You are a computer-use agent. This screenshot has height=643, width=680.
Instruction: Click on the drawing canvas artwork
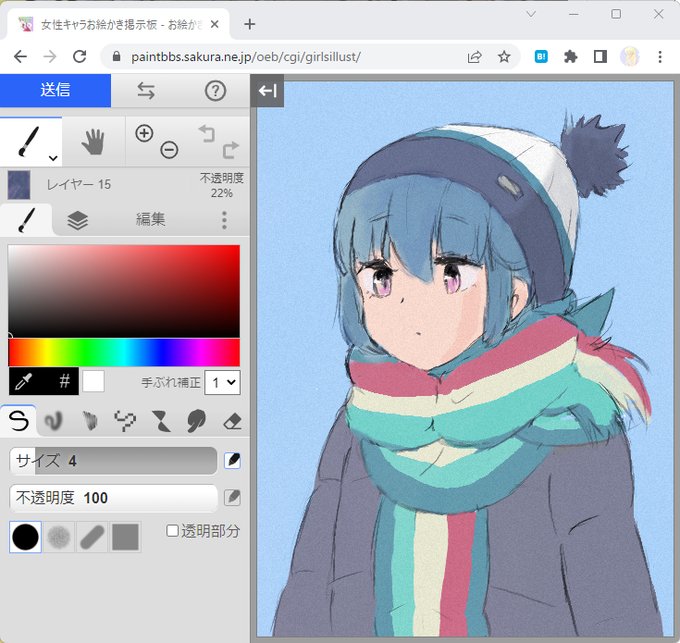465,359
